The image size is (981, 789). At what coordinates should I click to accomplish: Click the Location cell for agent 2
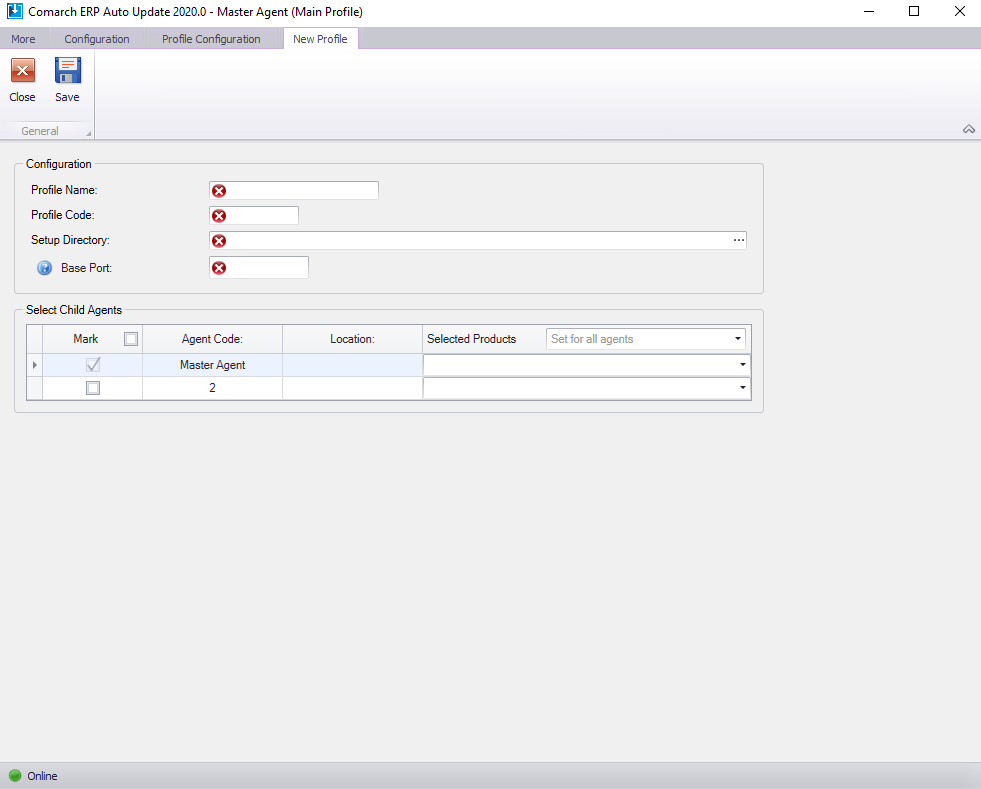(x=352, y=388)
